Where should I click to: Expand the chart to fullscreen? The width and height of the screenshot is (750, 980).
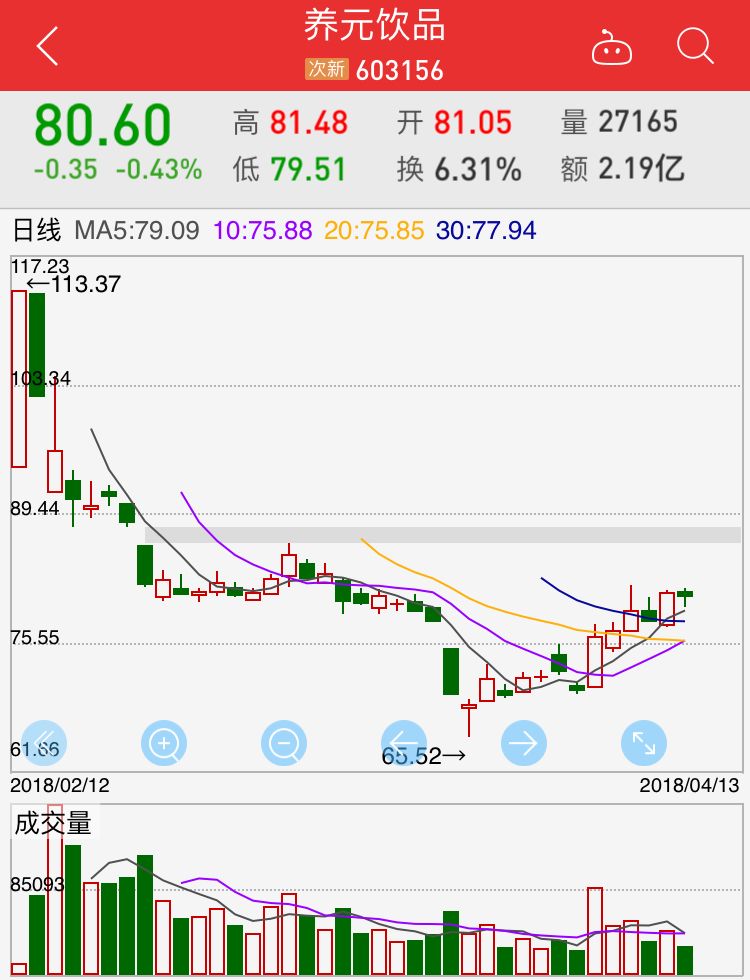point(644,743)
